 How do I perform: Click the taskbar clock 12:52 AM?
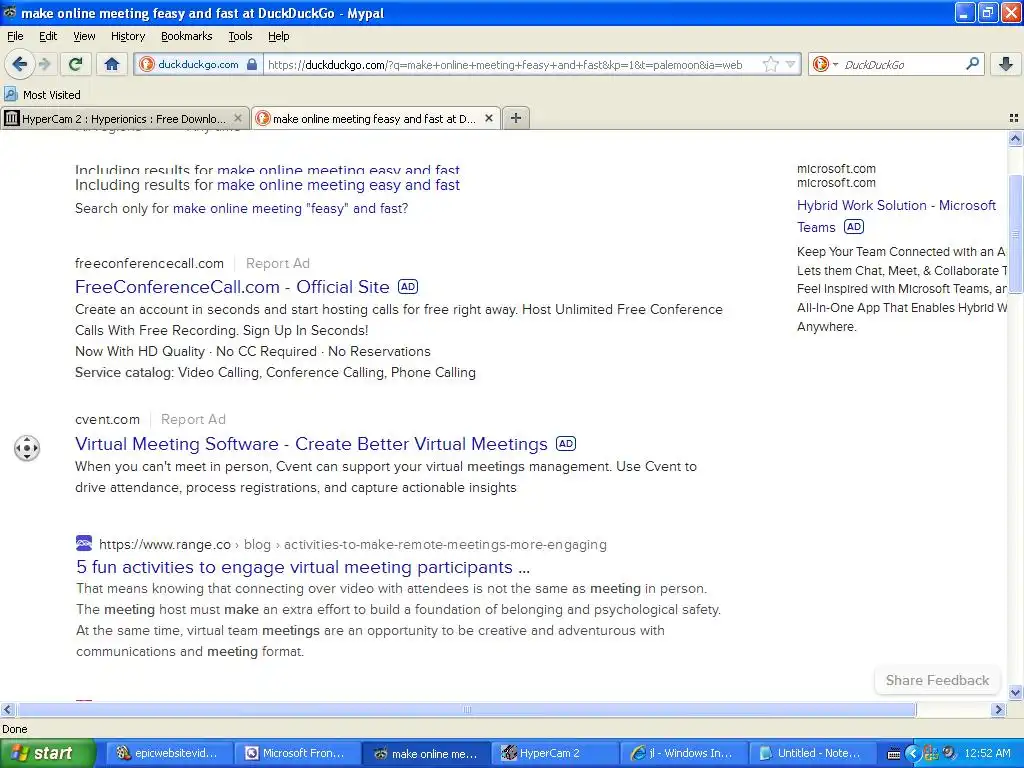point(987,754)
